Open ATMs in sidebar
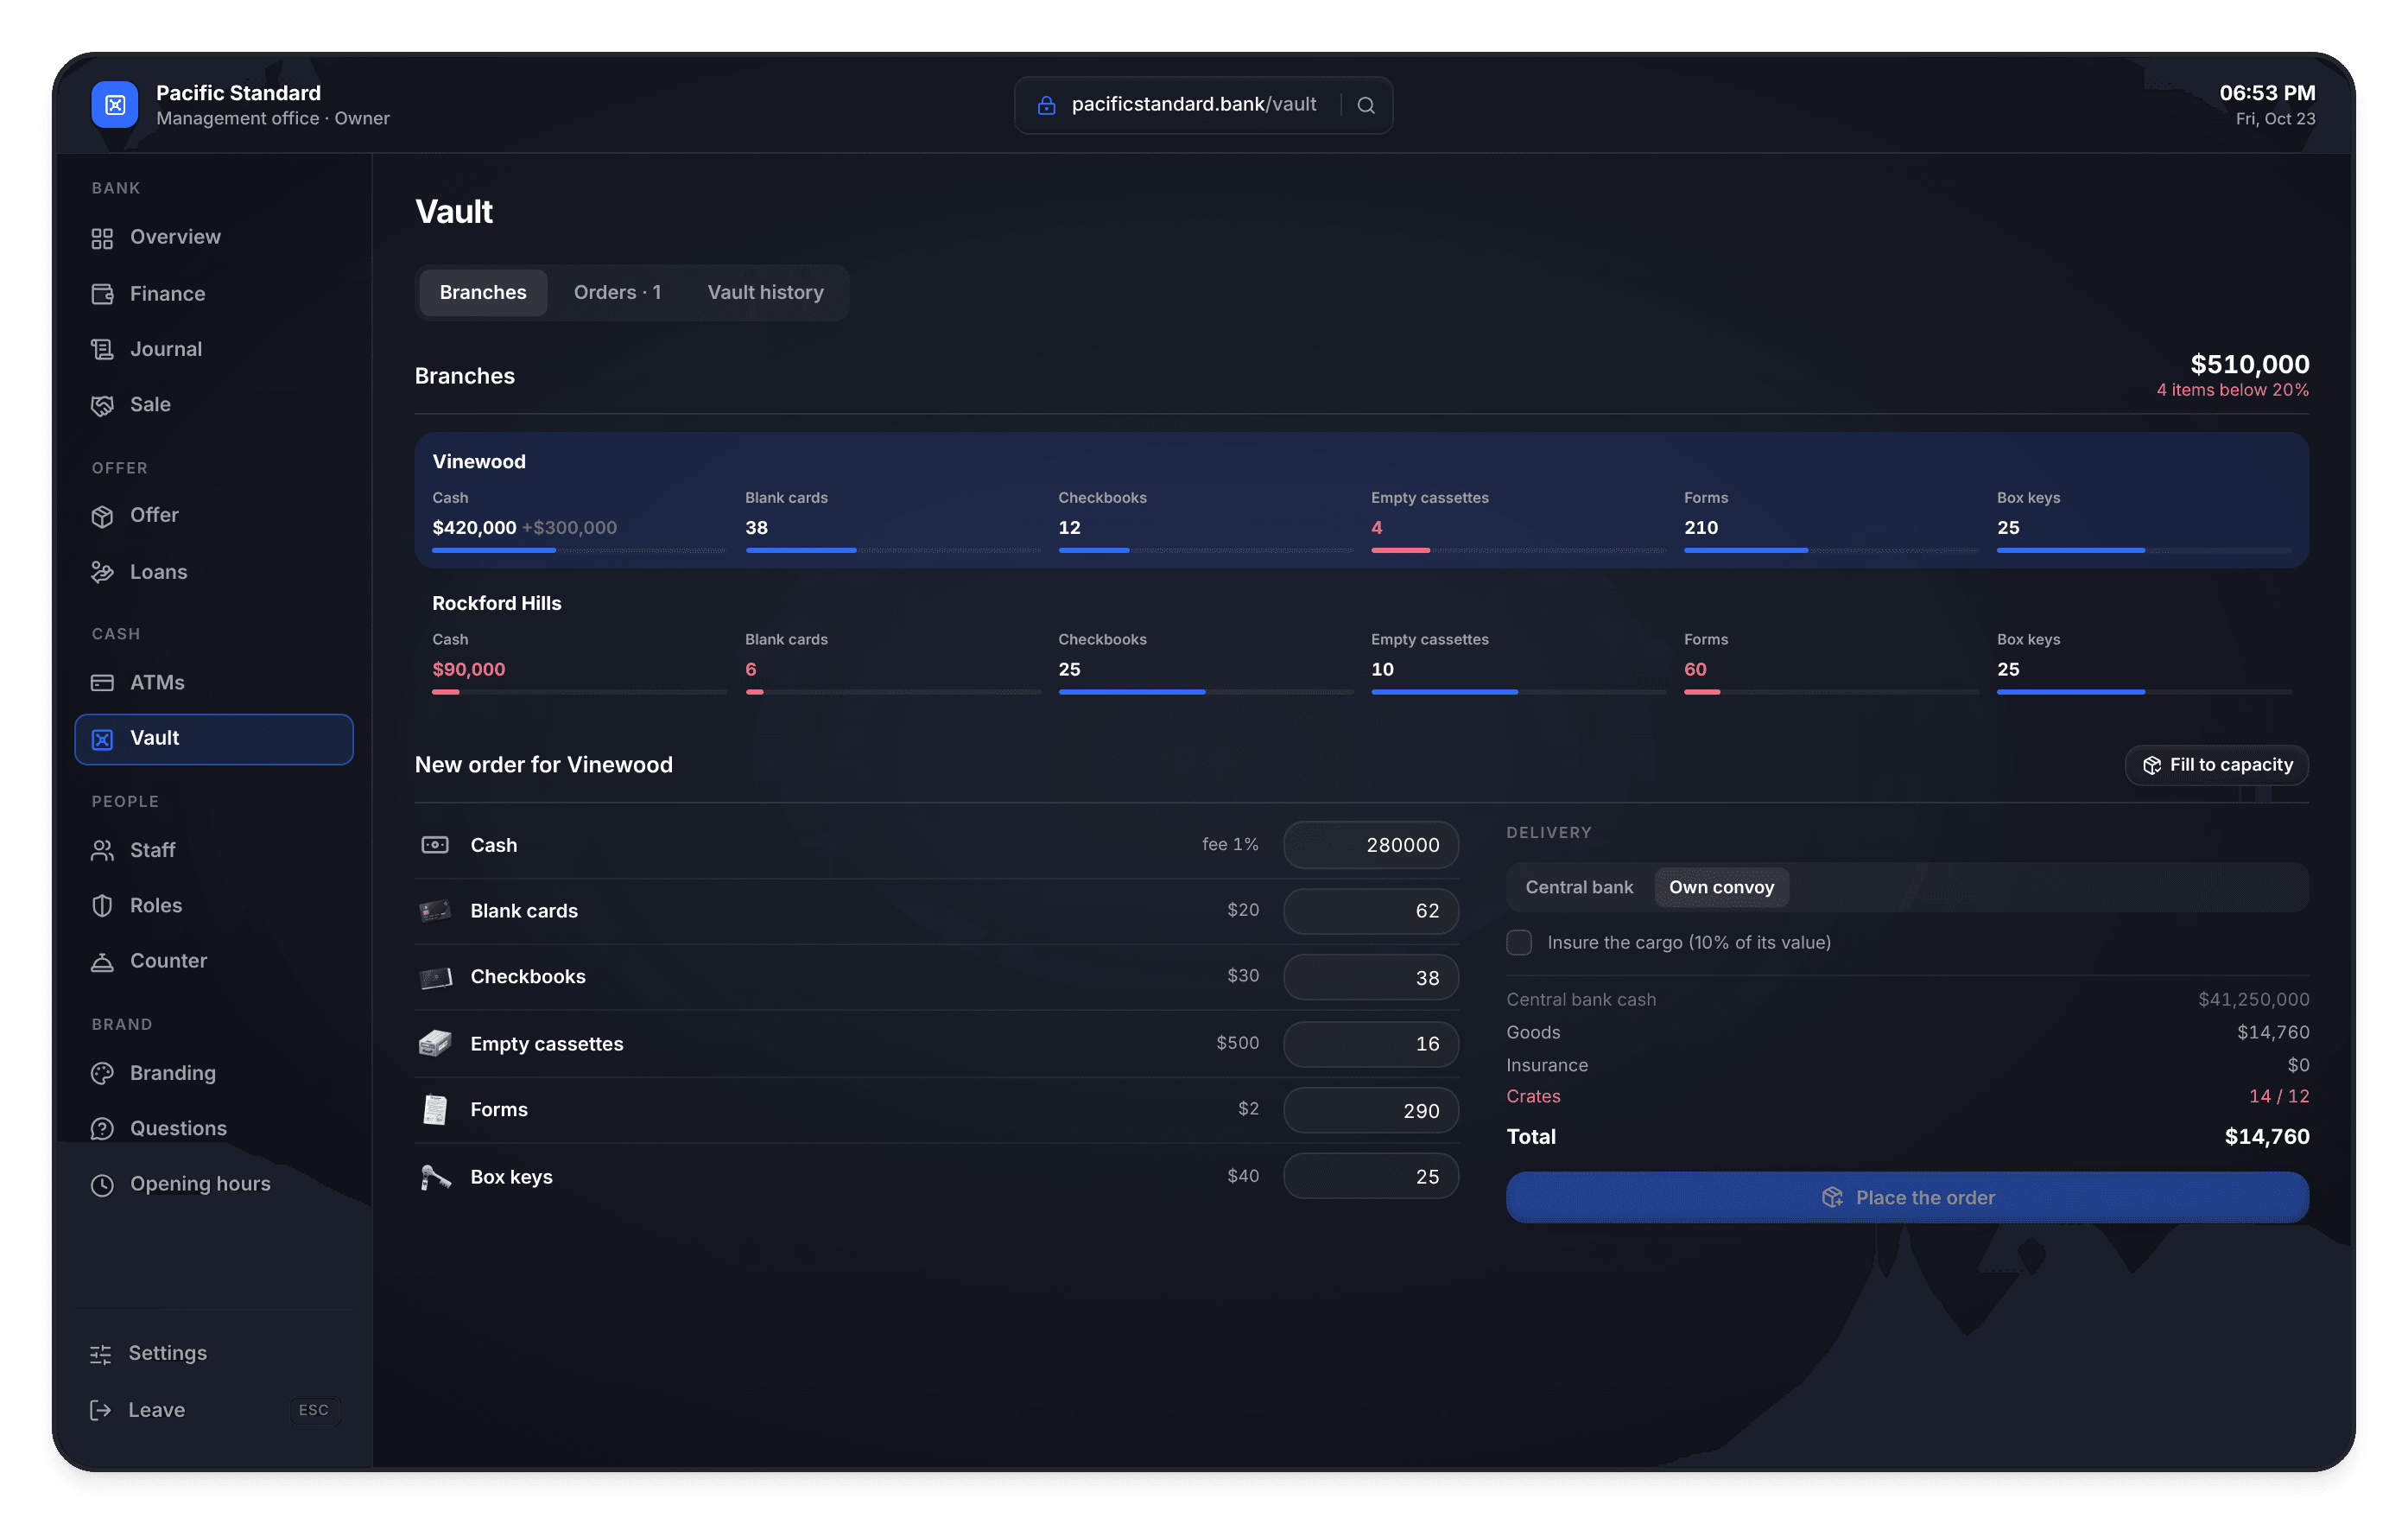The width and height of the screenshot is (2408, 1524). (x=213, y=682)
